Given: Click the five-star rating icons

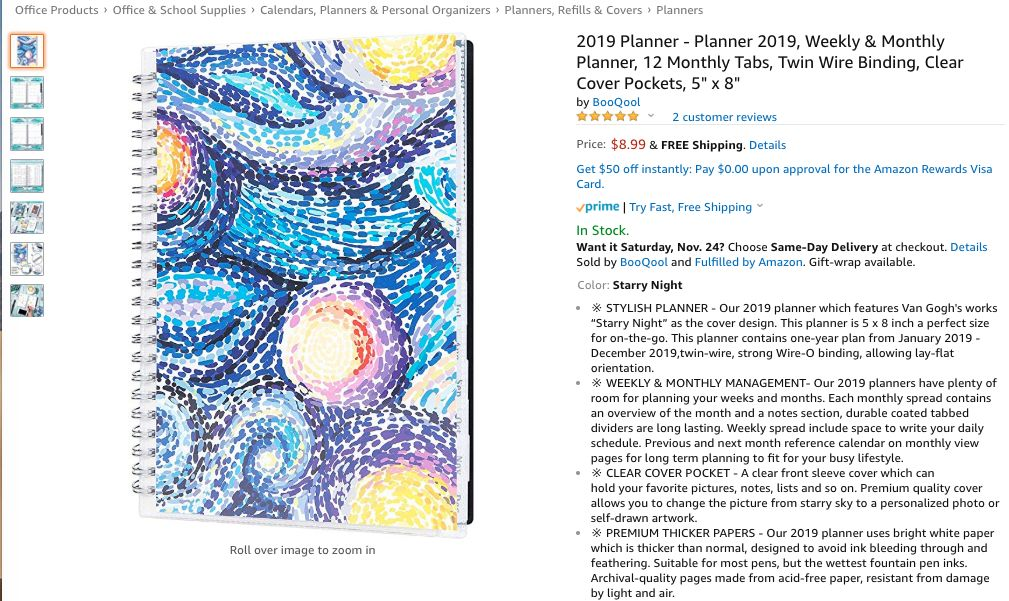Looking at the screenshot, I should point(607,116).
